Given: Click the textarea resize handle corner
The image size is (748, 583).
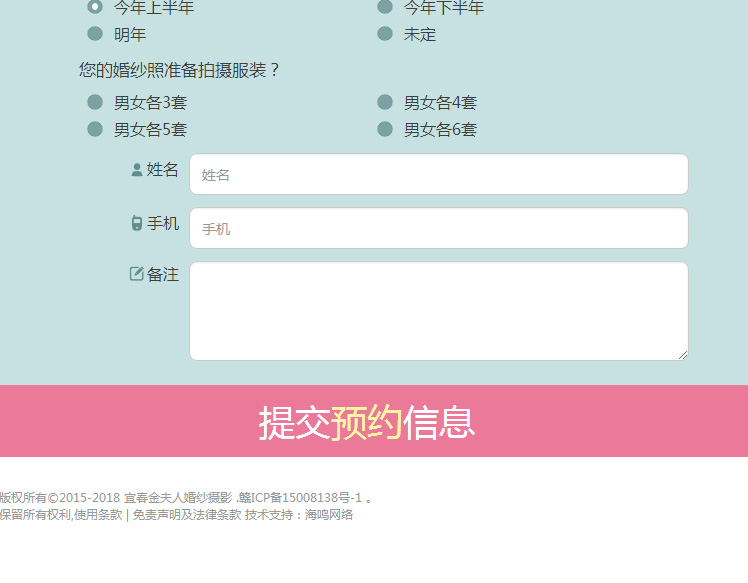Looking at the screenshot, I should [x=683, y=355].
